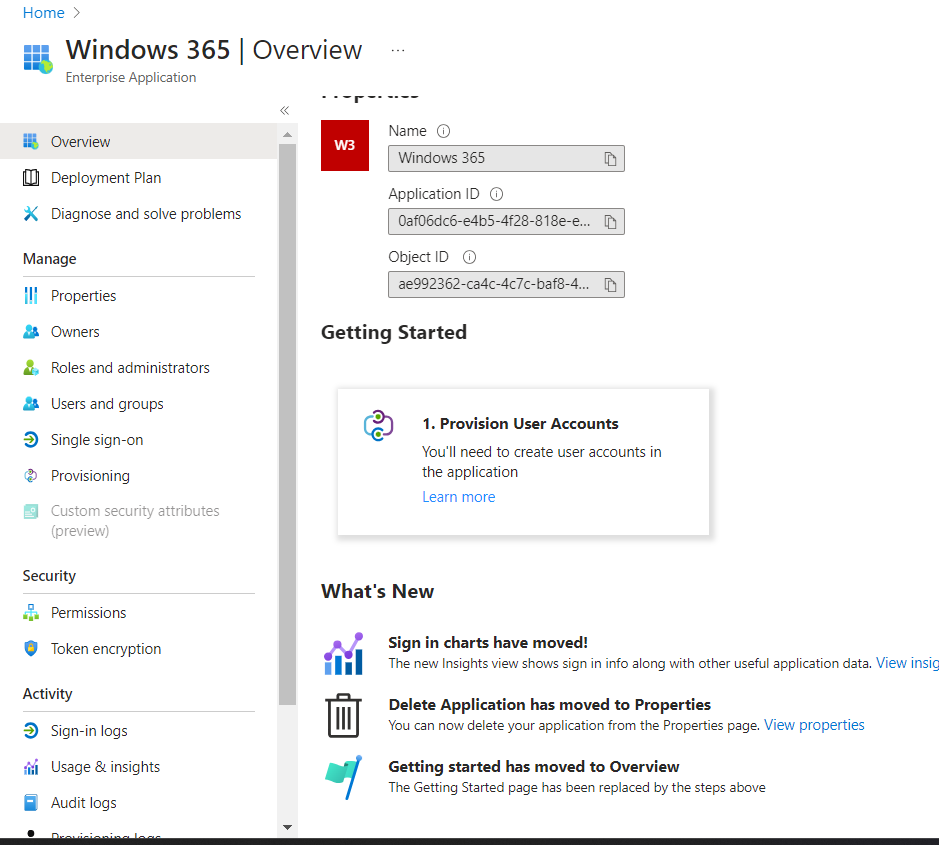Viewport: 939px width, 845px height.
Task: Click the Name field containing Windows 365
Action: tap(506, 159)
